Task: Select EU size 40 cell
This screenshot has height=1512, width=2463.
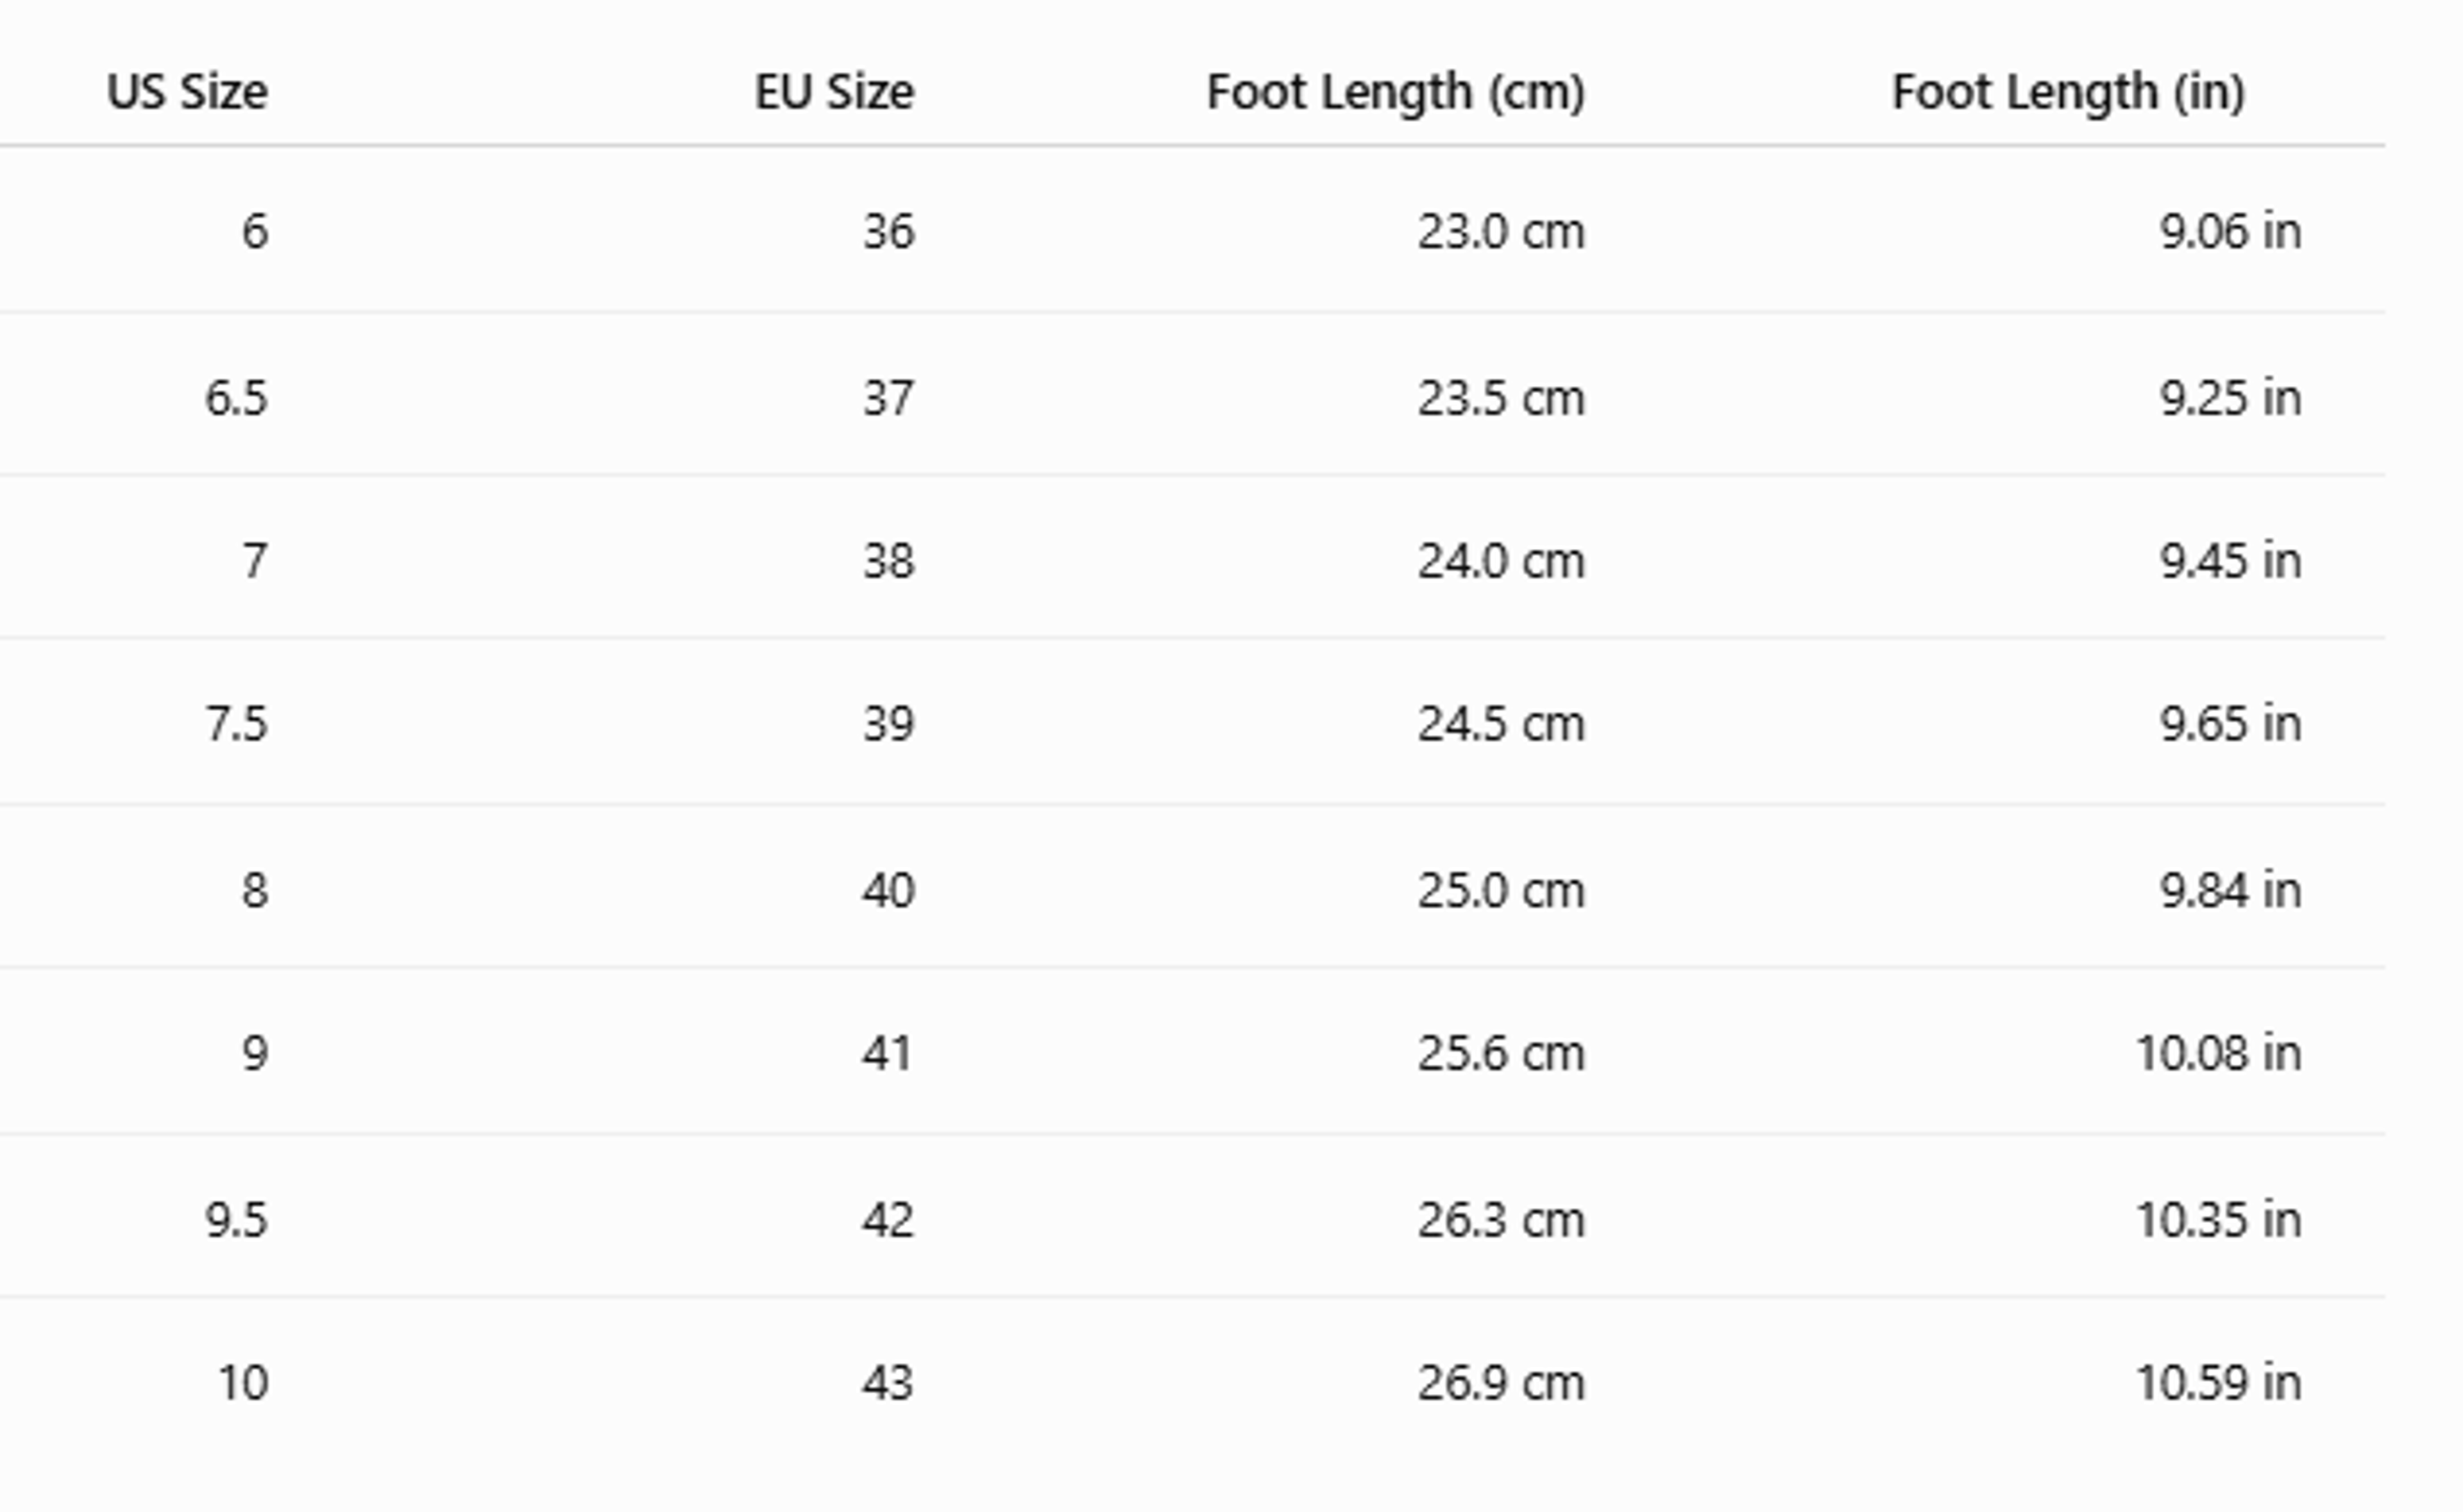Action: [889, 890]
